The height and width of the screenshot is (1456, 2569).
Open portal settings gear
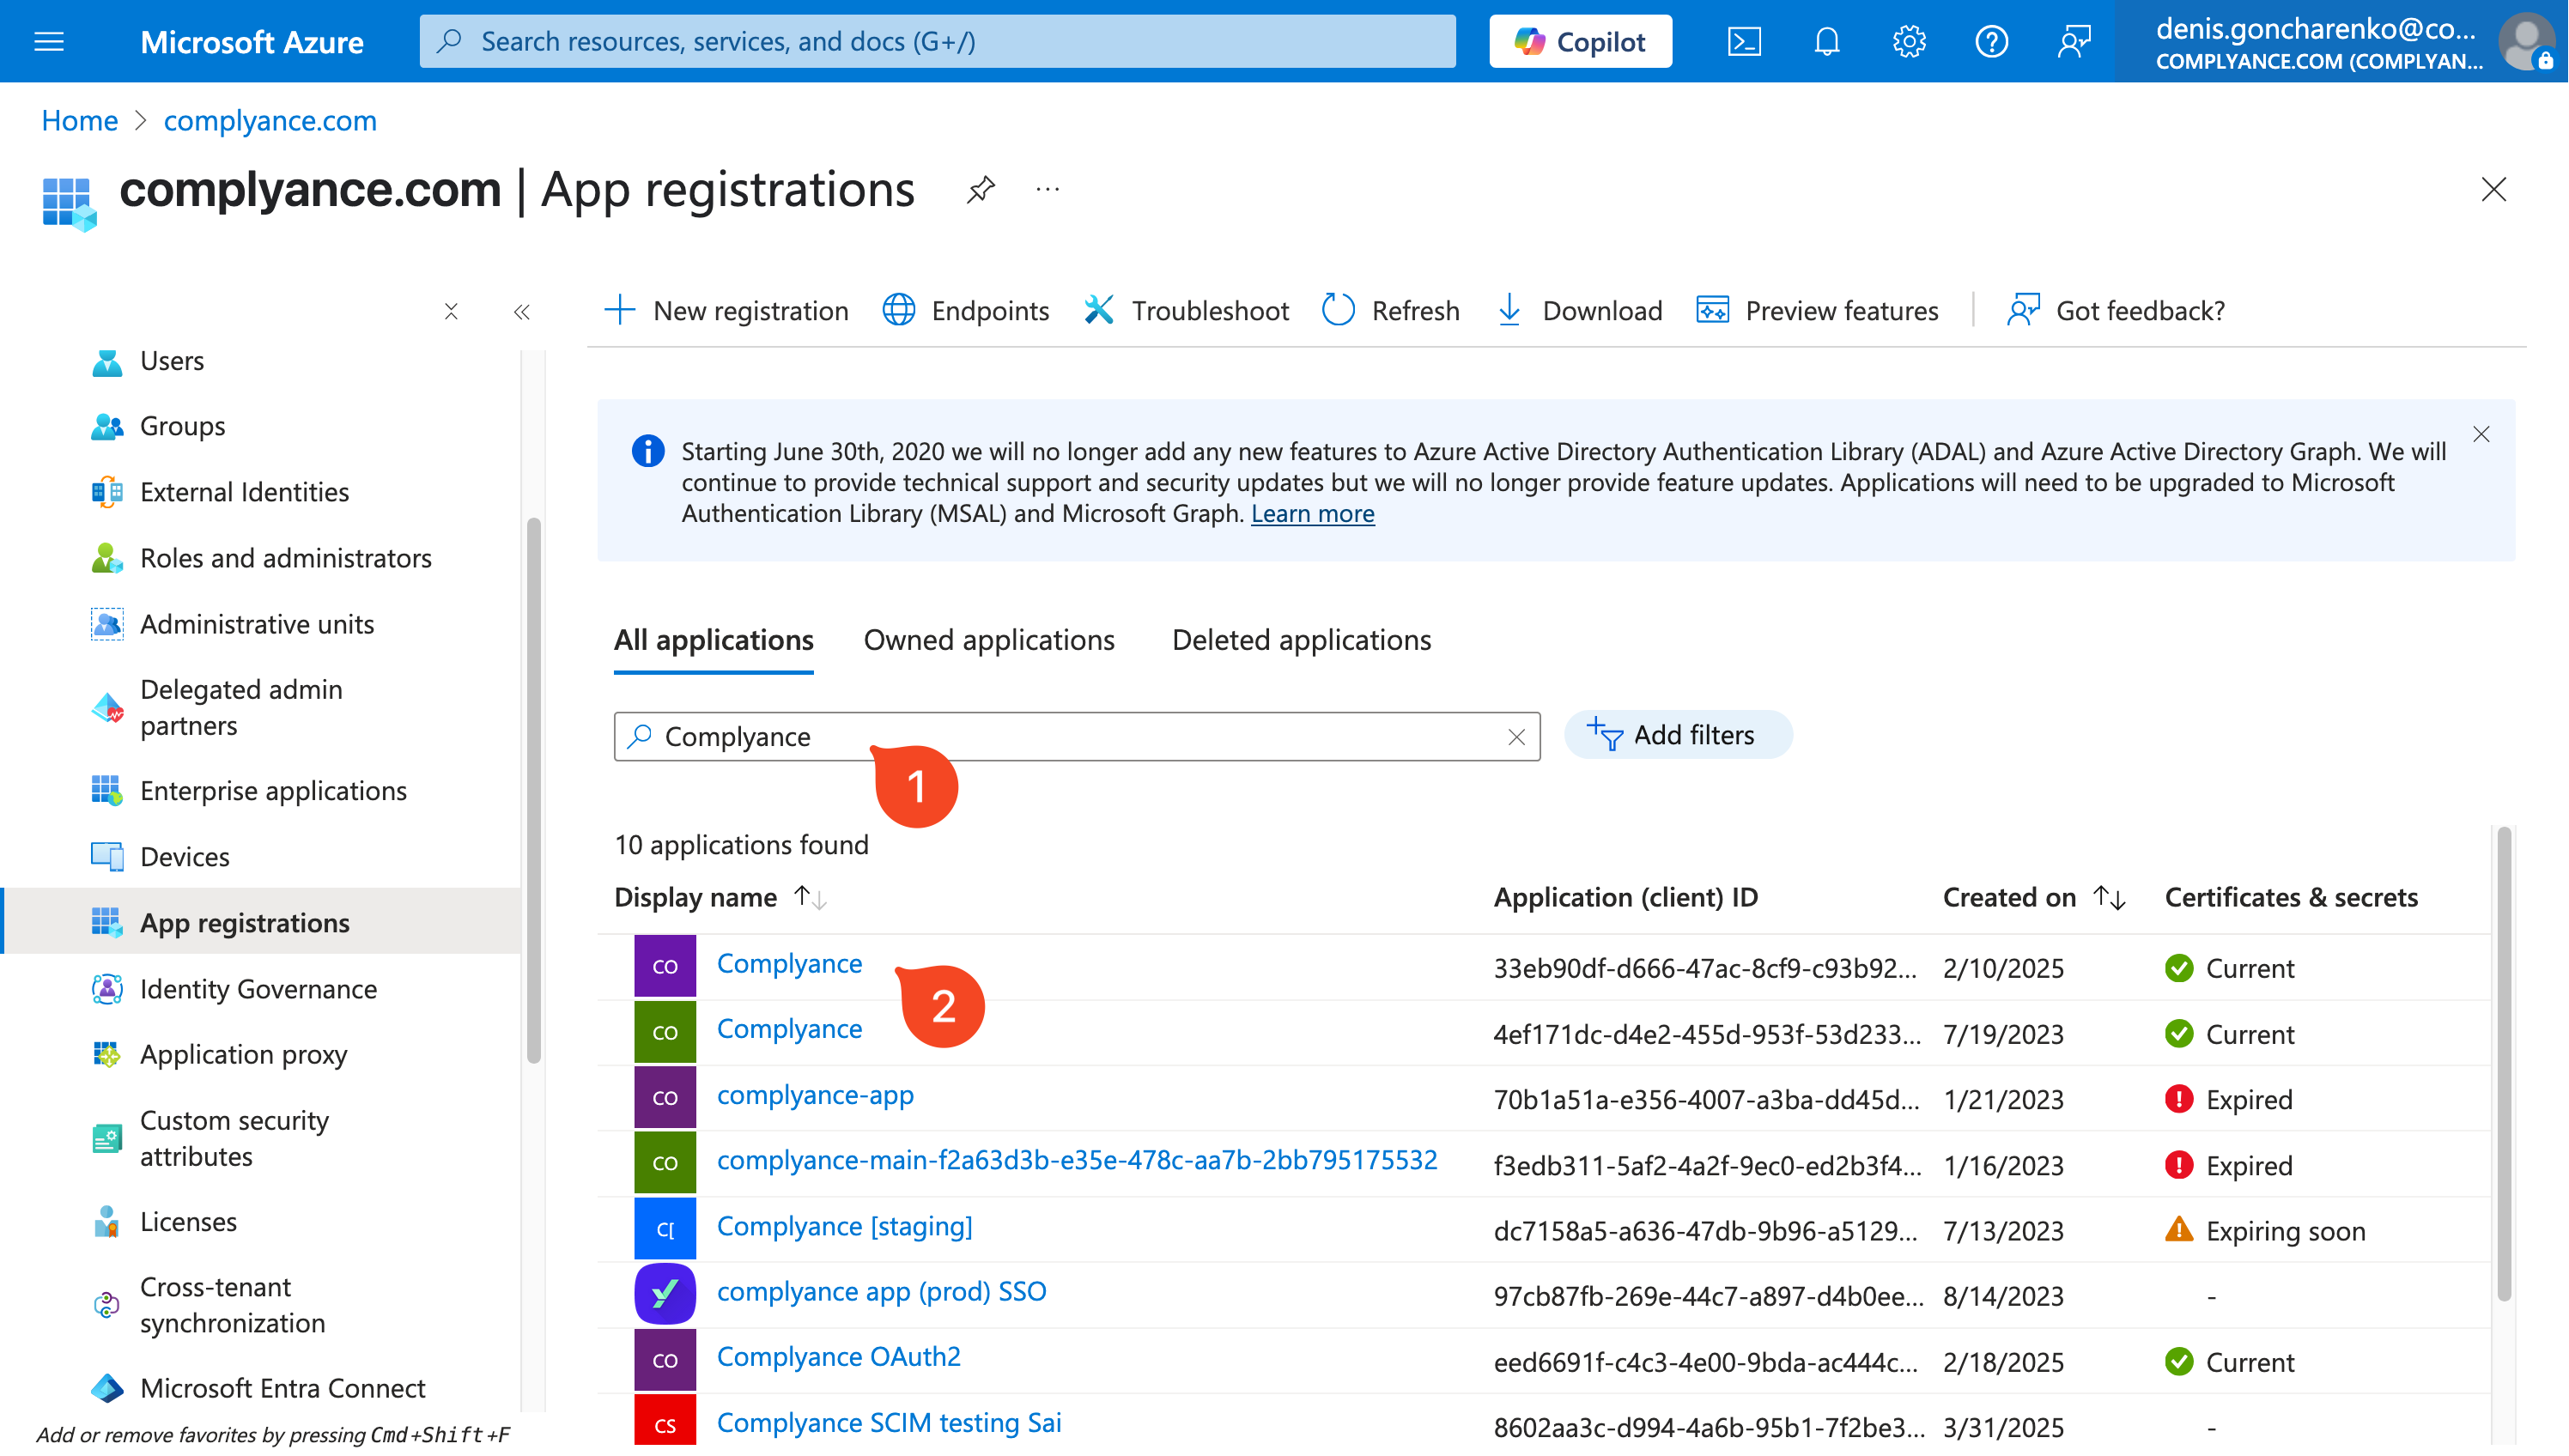pyautogui.click(x=1909, y=41)
